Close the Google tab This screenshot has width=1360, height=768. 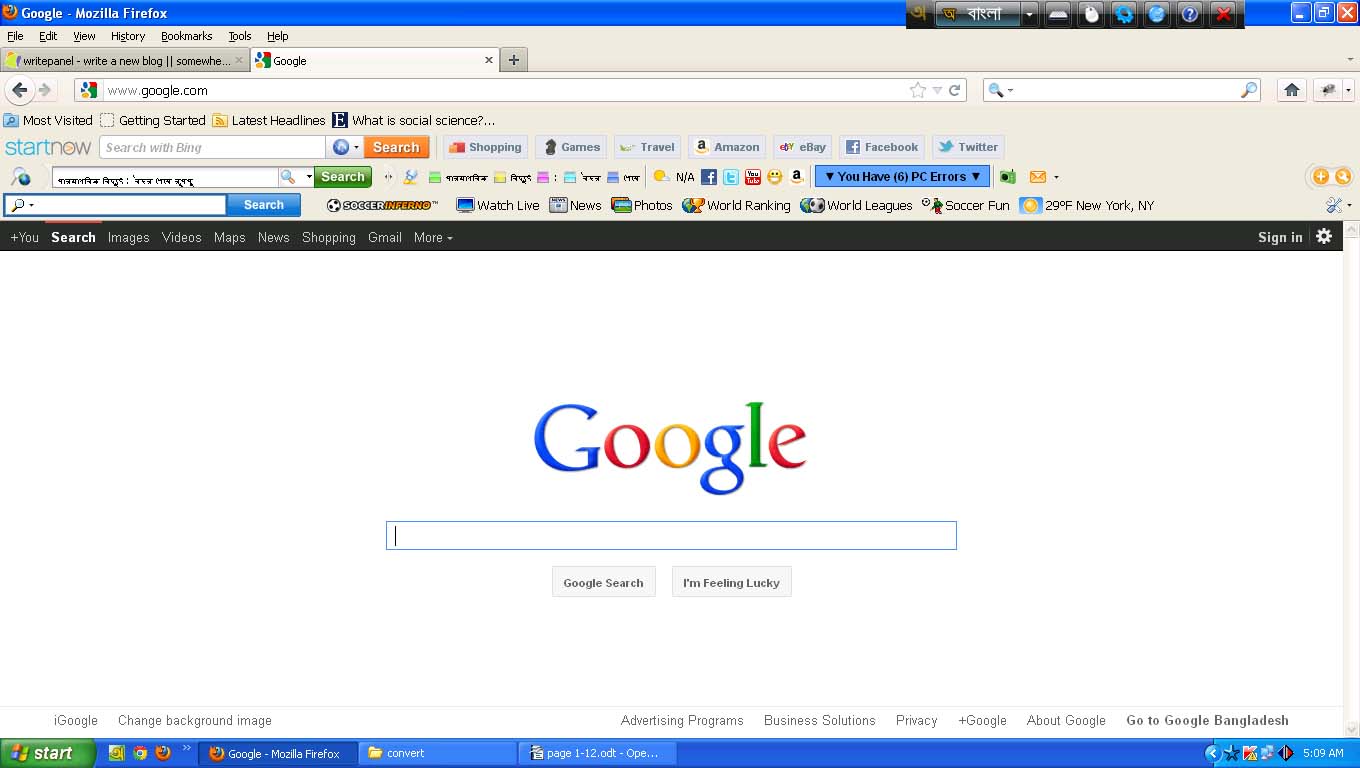489,60
